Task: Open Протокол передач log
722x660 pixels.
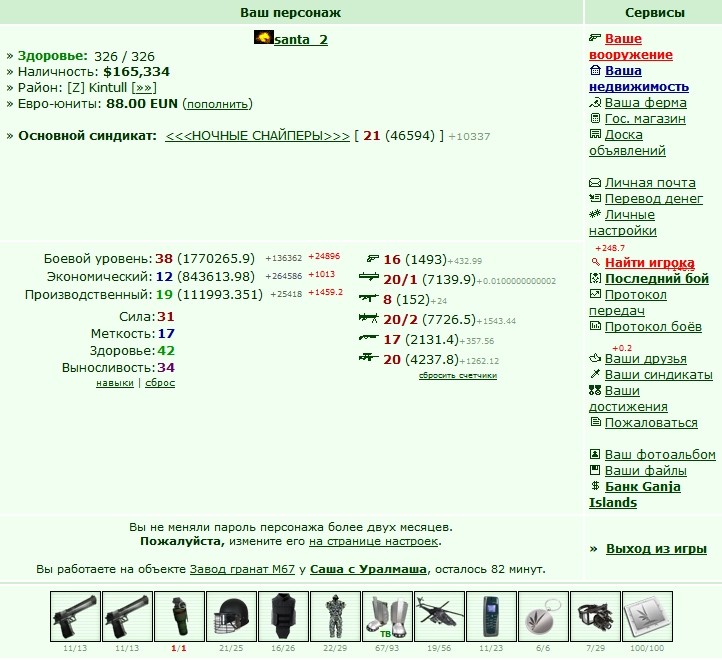Action: tap(628, 303)
